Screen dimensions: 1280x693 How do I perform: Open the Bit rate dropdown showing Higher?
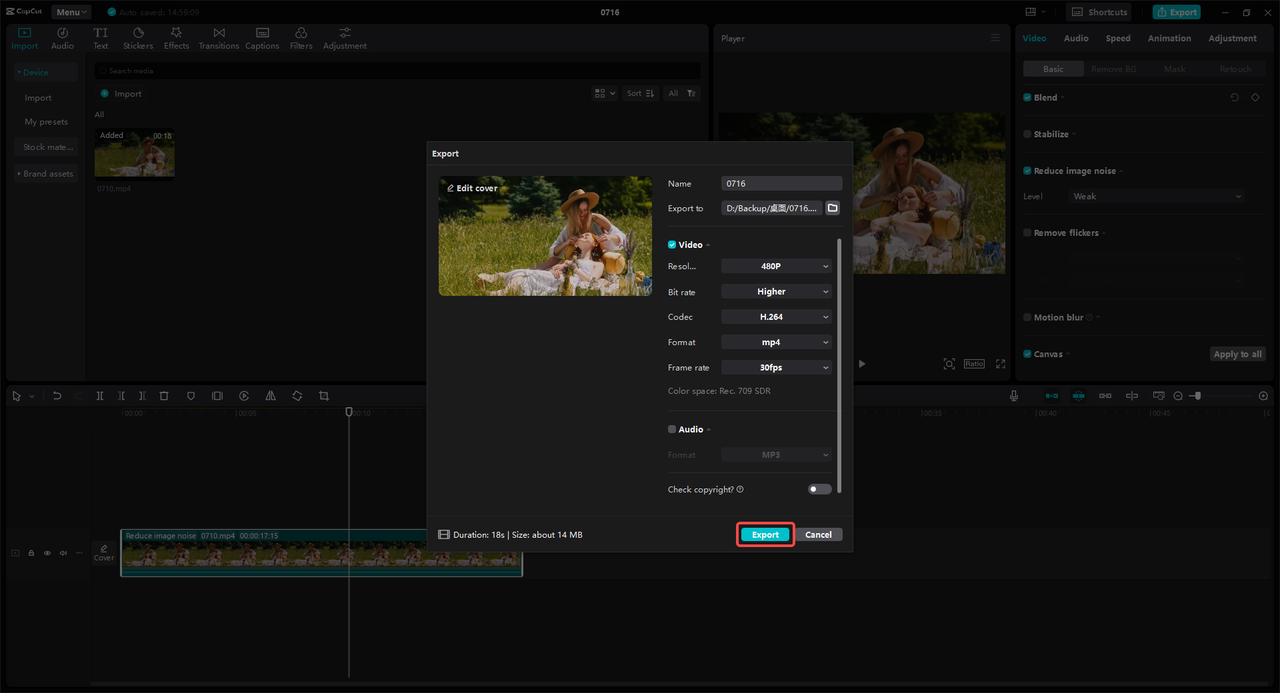click(x=776, y=292)
